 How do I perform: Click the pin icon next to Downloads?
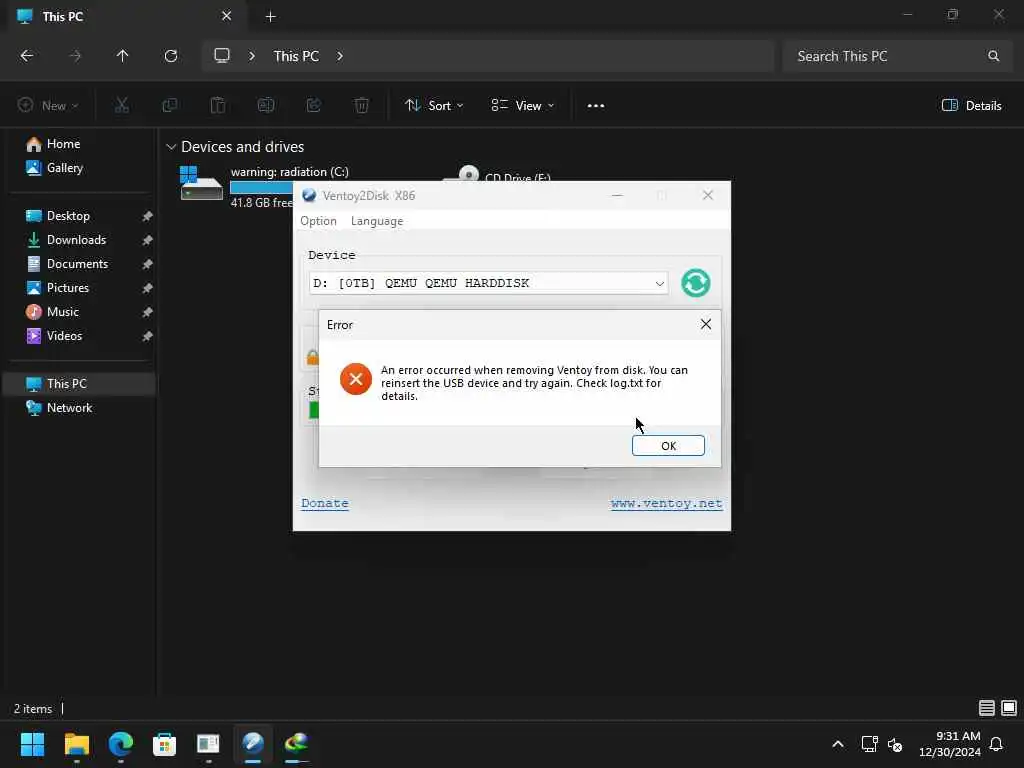coord(147,240)
